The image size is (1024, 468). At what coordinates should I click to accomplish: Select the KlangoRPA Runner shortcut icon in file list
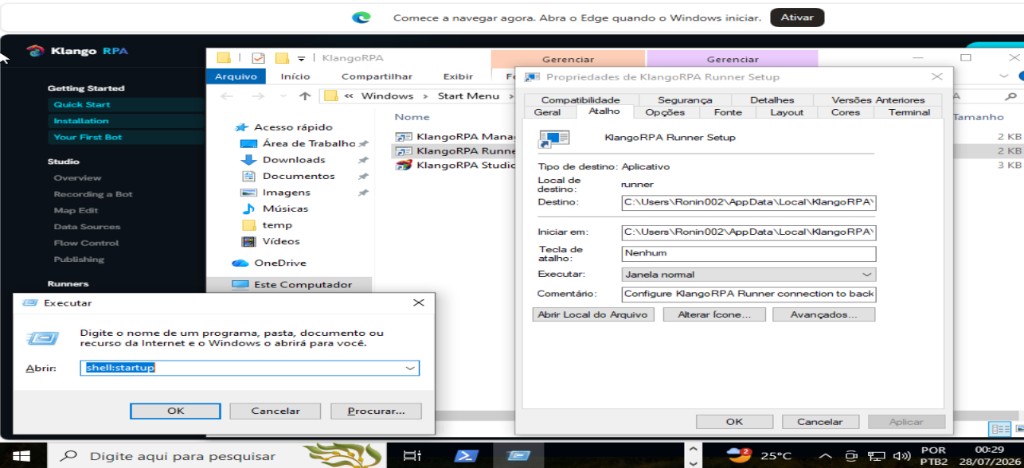(x=404, y=151)
